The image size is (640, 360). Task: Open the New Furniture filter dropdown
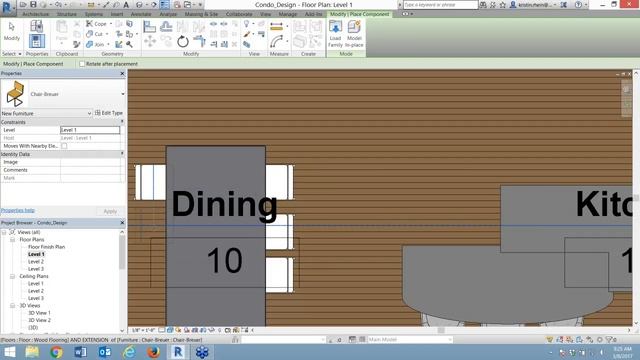(89, 113)
